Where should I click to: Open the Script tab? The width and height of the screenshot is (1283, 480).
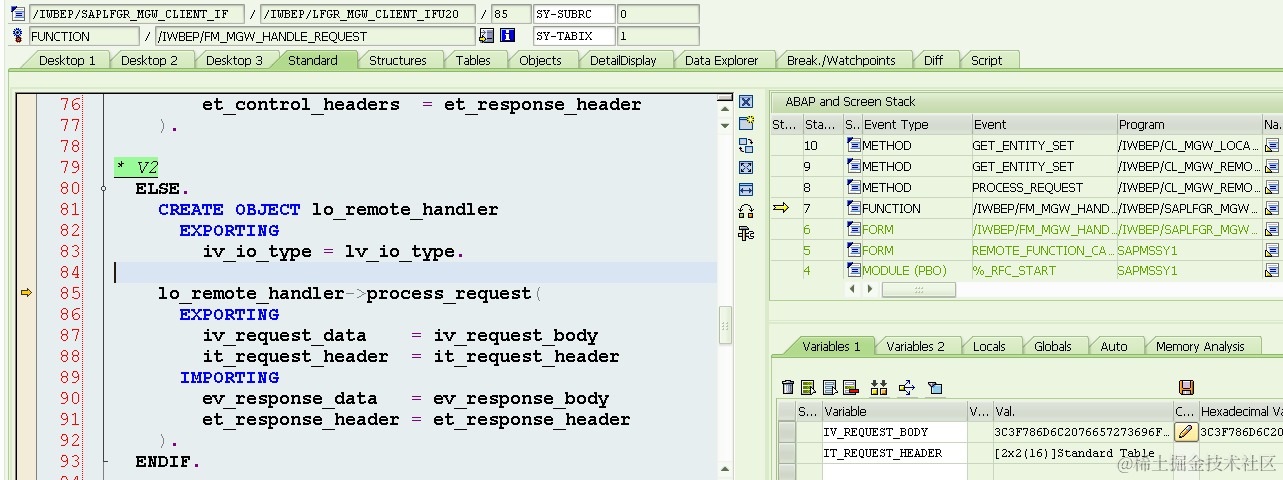click(986, 60)
